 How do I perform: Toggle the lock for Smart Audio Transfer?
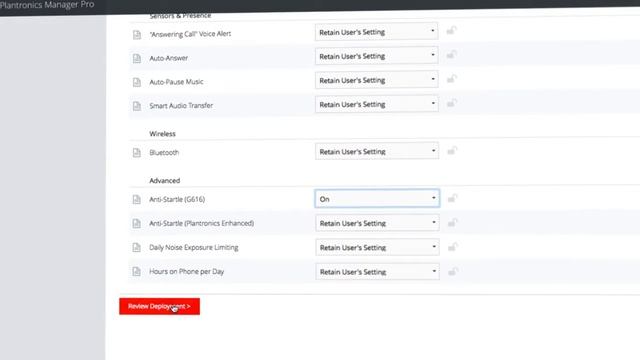tap(451, 103)
